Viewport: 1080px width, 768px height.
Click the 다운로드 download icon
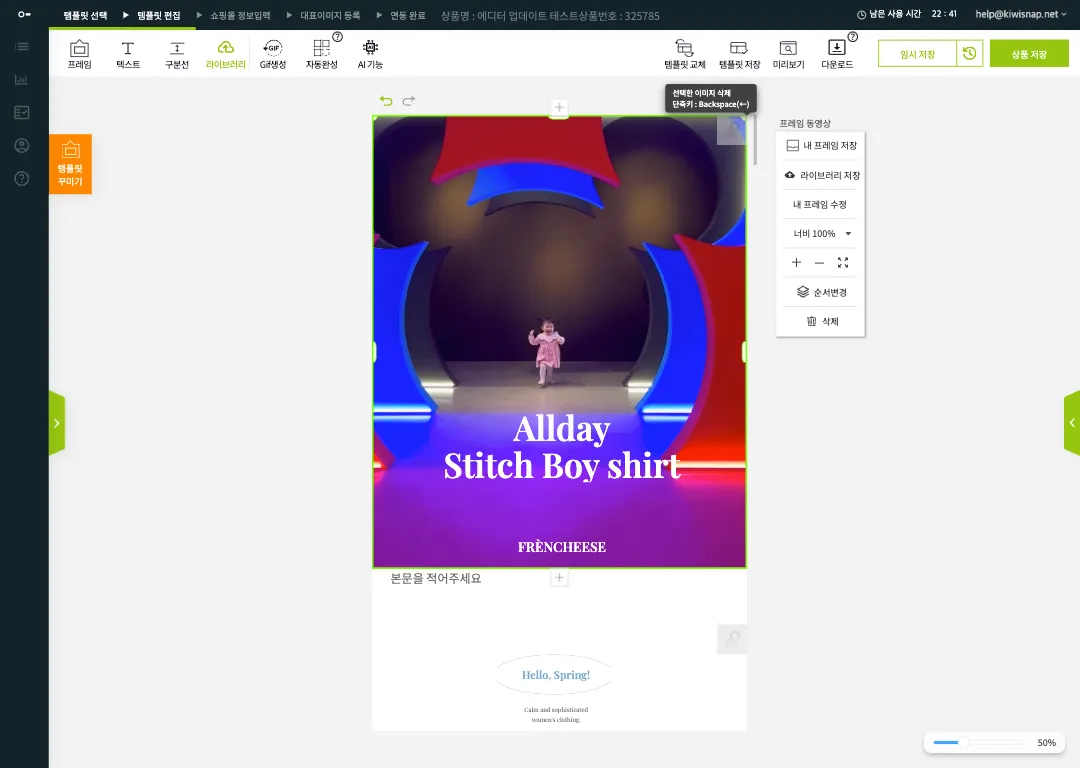pos(836,54)
